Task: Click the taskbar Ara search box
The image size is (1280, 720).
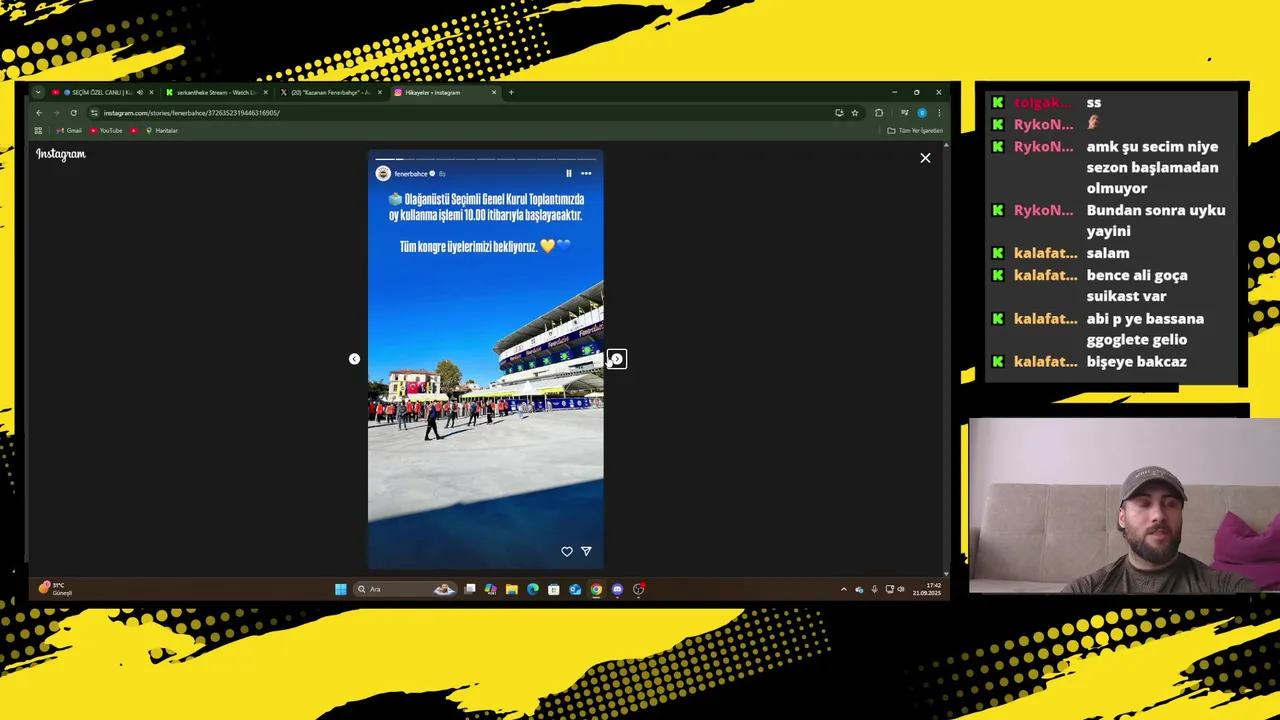Action: [x=406, y=589]
